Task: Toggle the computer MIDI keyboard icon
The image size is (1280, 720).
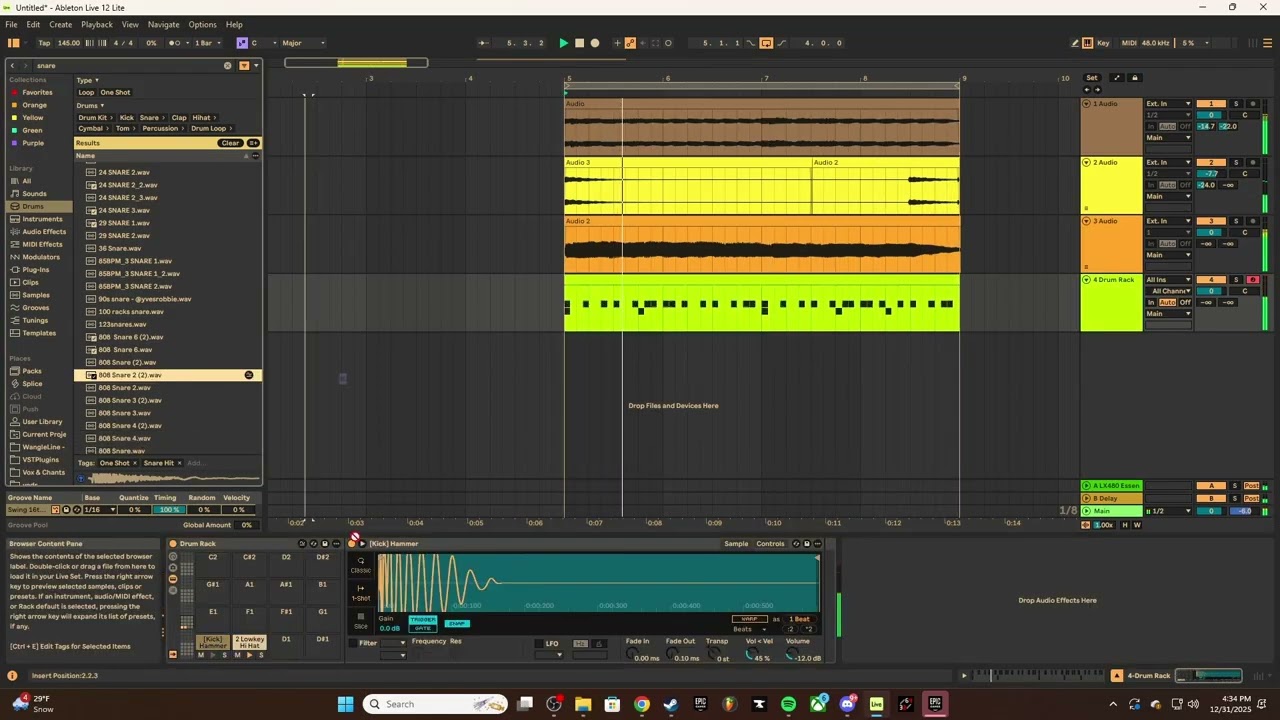Action: tap(1088, 43)
